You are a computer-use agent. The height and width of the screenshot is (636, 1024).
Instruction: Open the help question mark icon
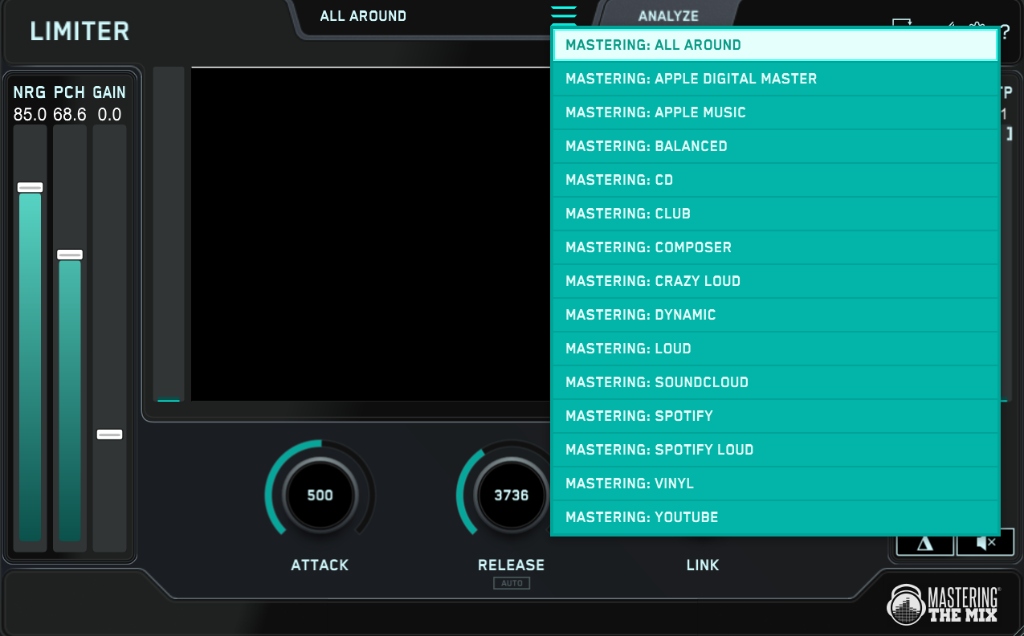(x=1005, y=32)
